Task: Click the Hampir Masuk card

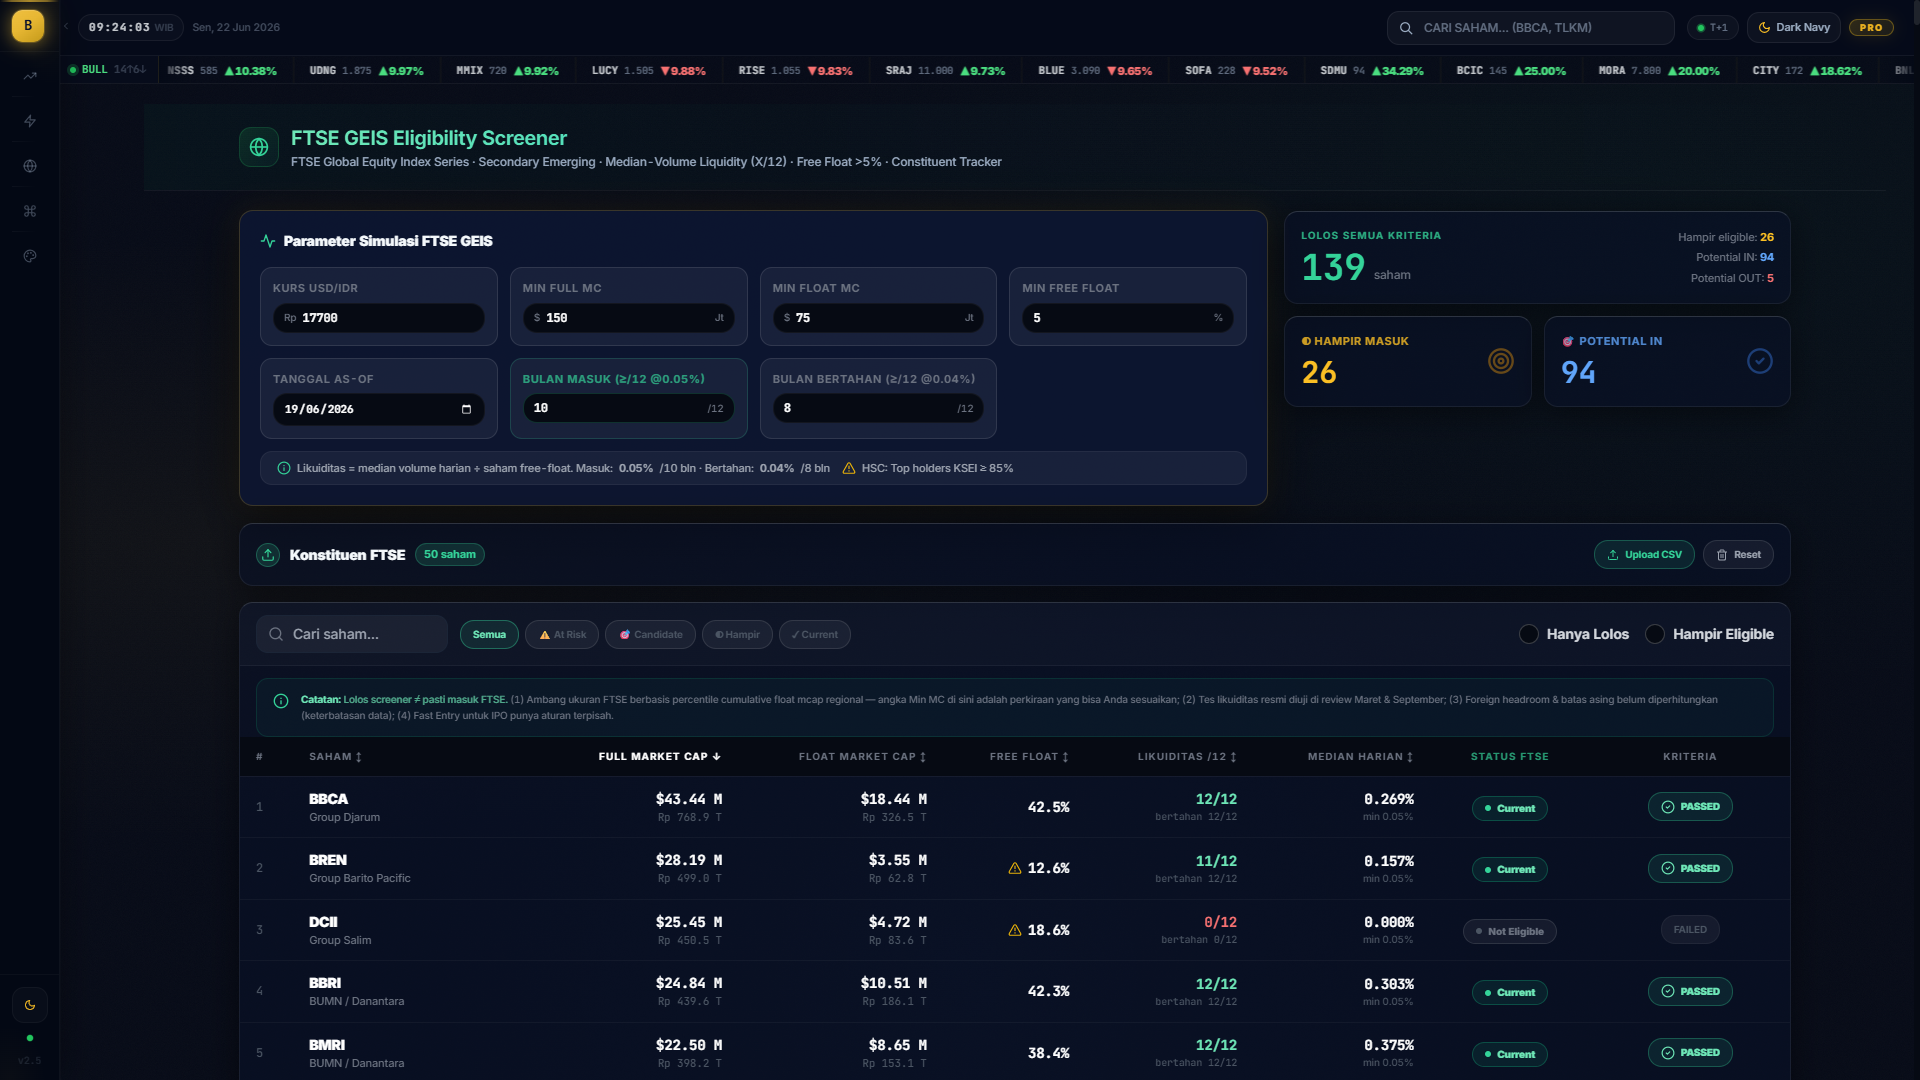Action: click(x=1408, y=361)
